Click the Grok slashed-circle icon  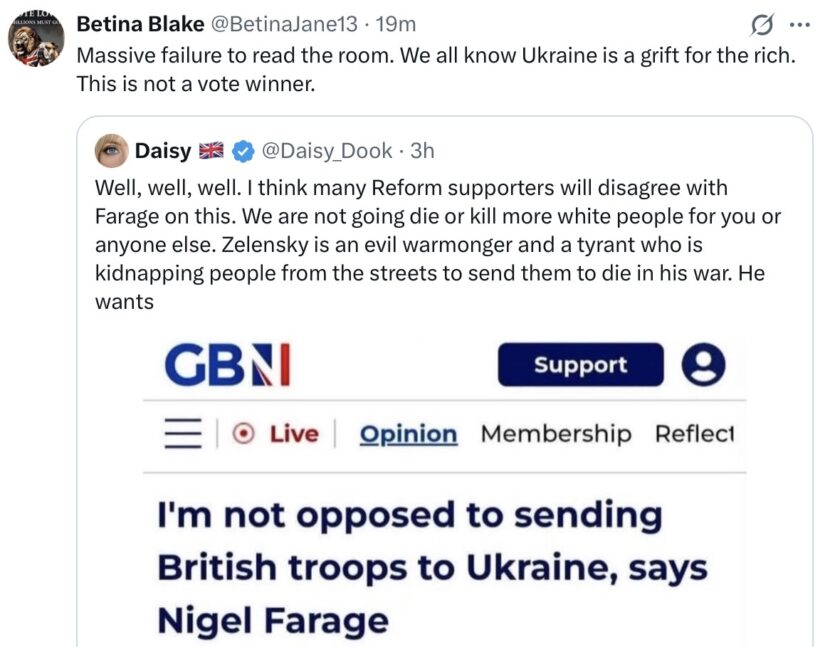point(762,25)
